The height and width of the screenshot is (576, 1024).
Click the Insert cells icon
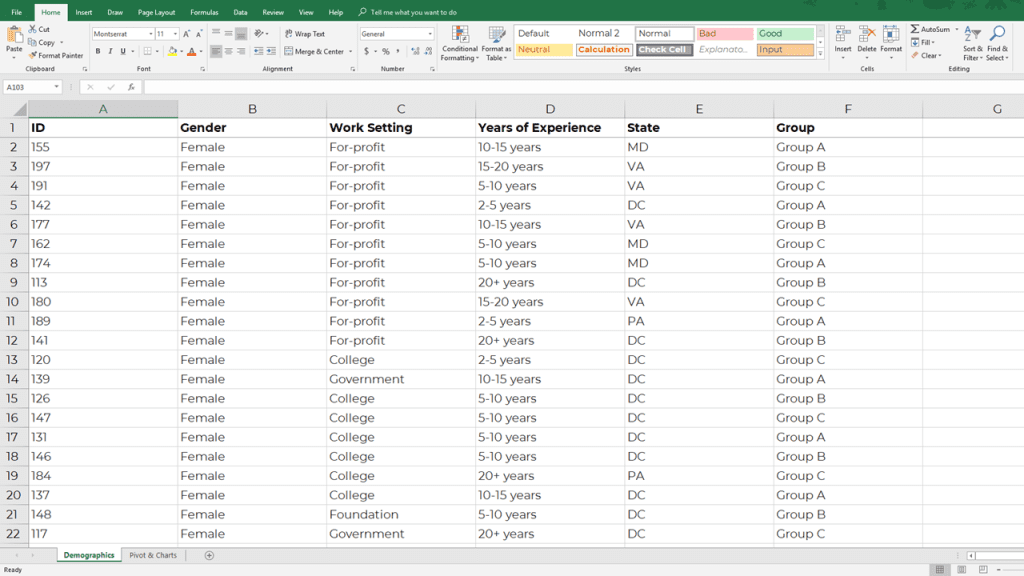(843, 35)
